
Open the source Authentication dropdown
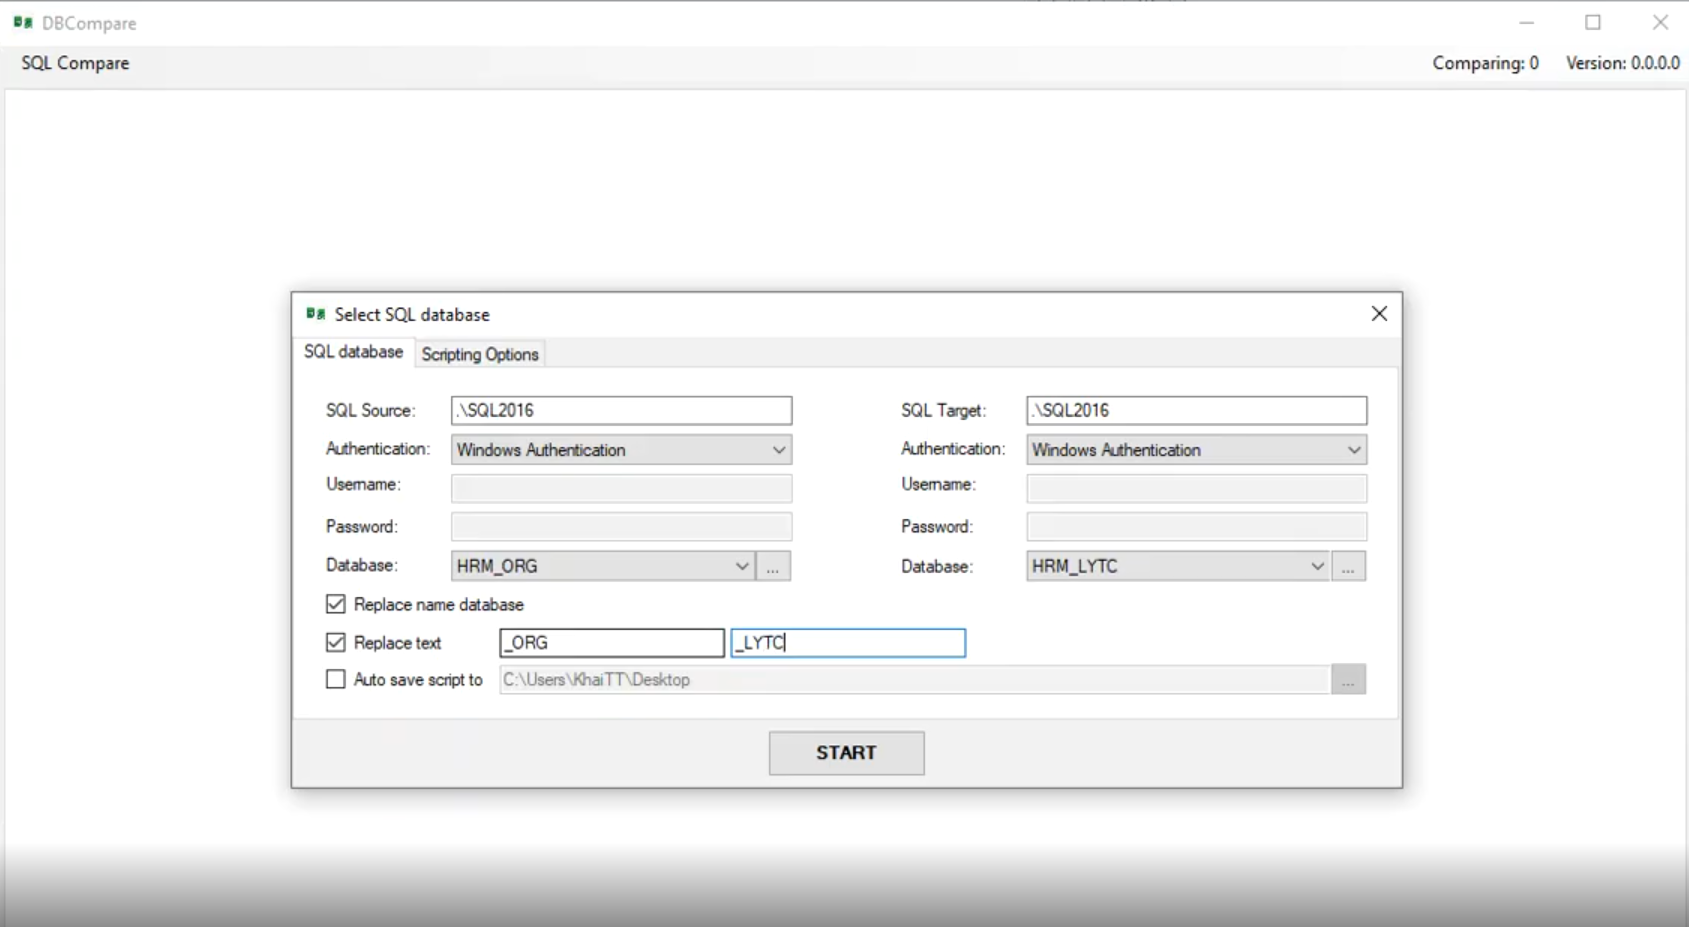coord(621,450)
